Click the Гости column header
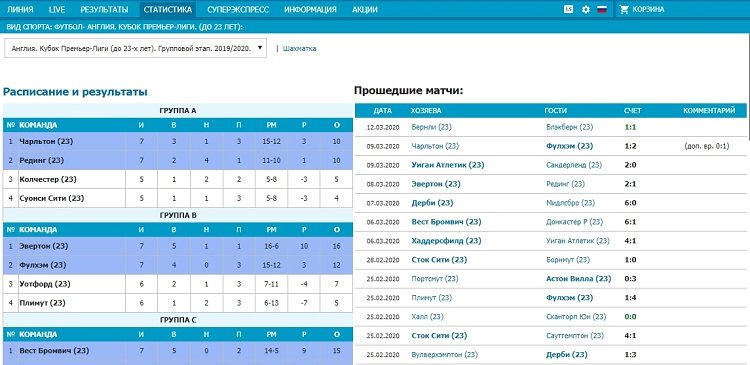The height and width of the screenshot is (365, 750). 556,111
